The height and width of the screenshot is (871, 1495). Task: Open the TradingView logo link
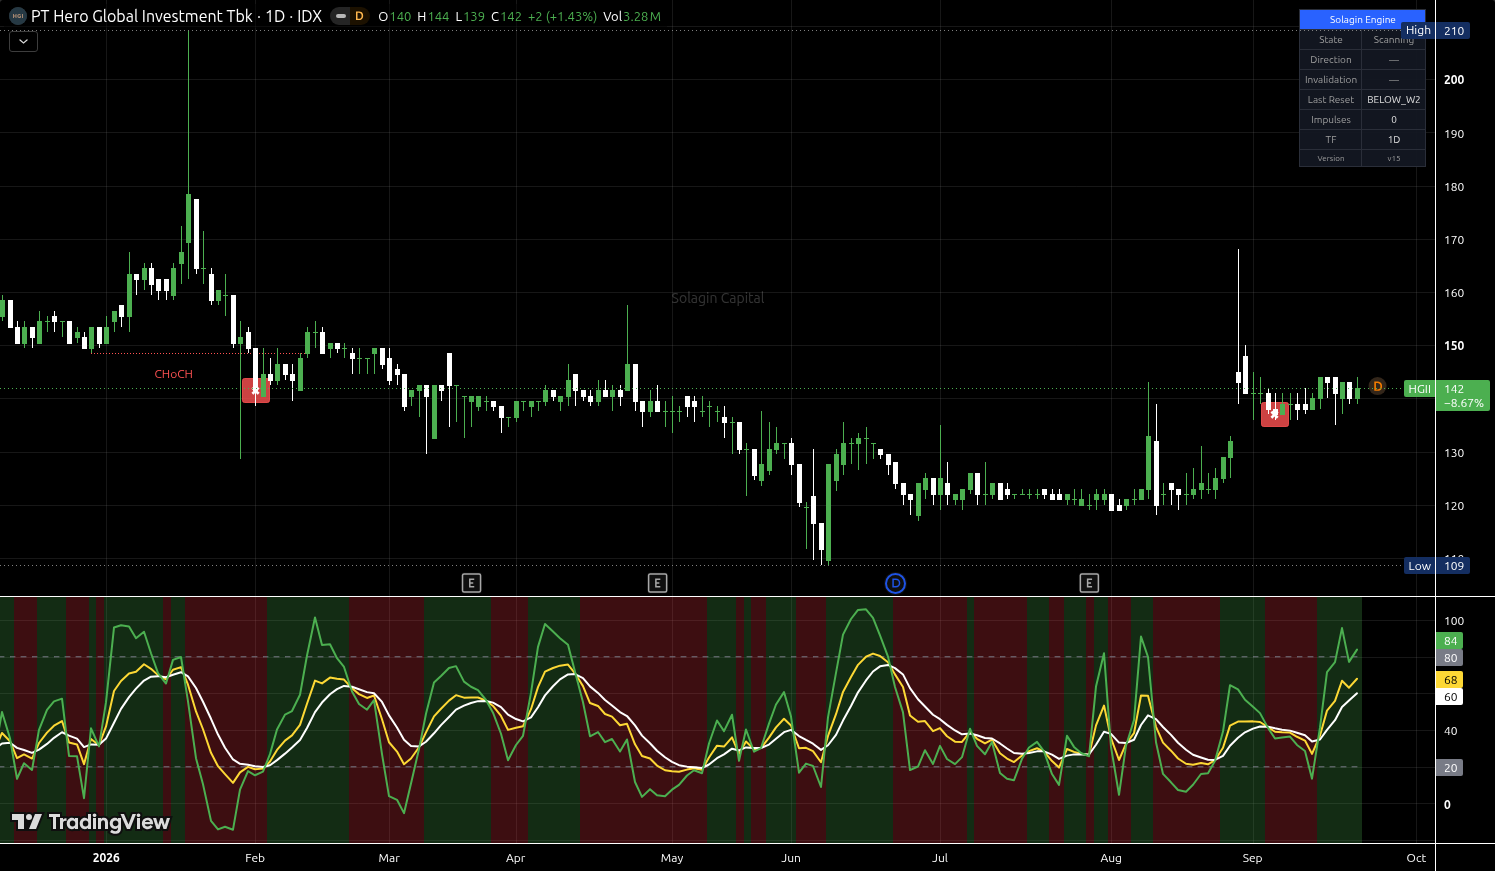[91, 822]
